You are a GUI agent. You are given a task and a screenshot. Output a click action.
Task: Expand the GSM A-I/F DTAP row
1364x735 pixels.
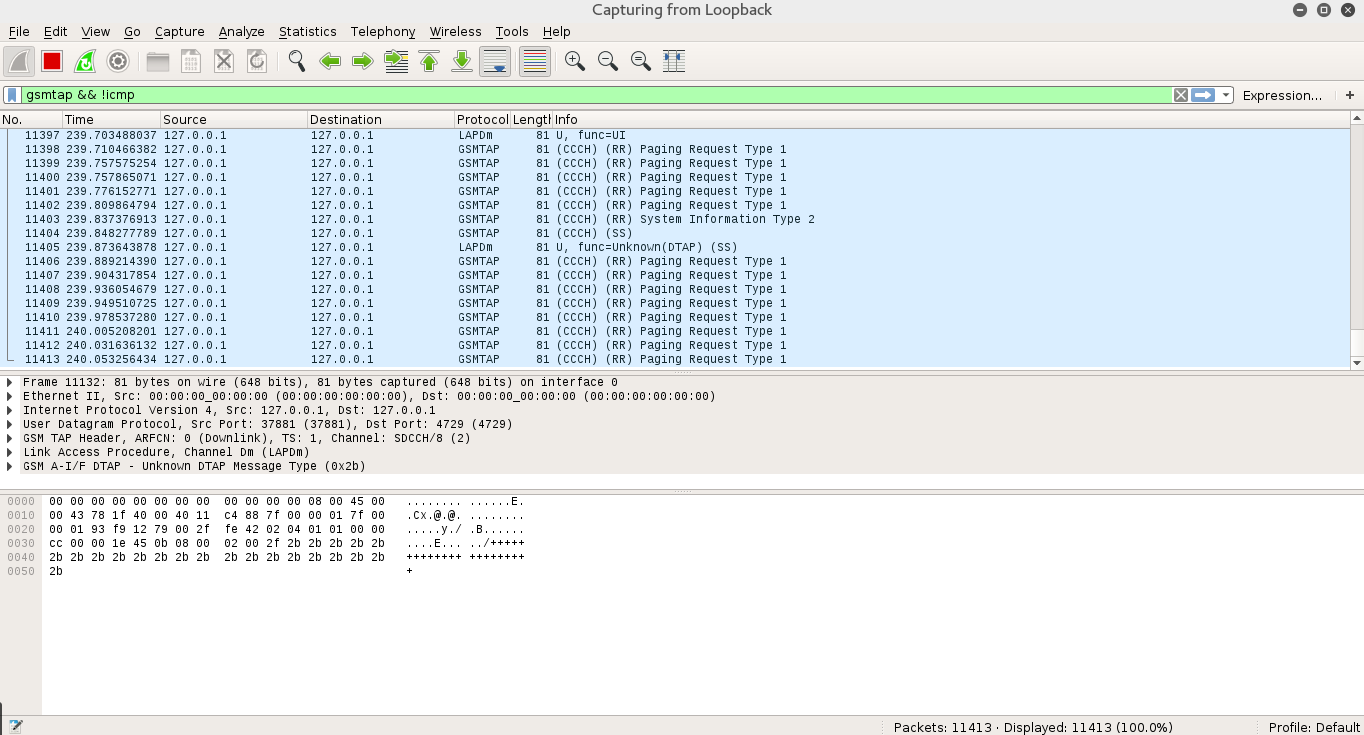10,466
